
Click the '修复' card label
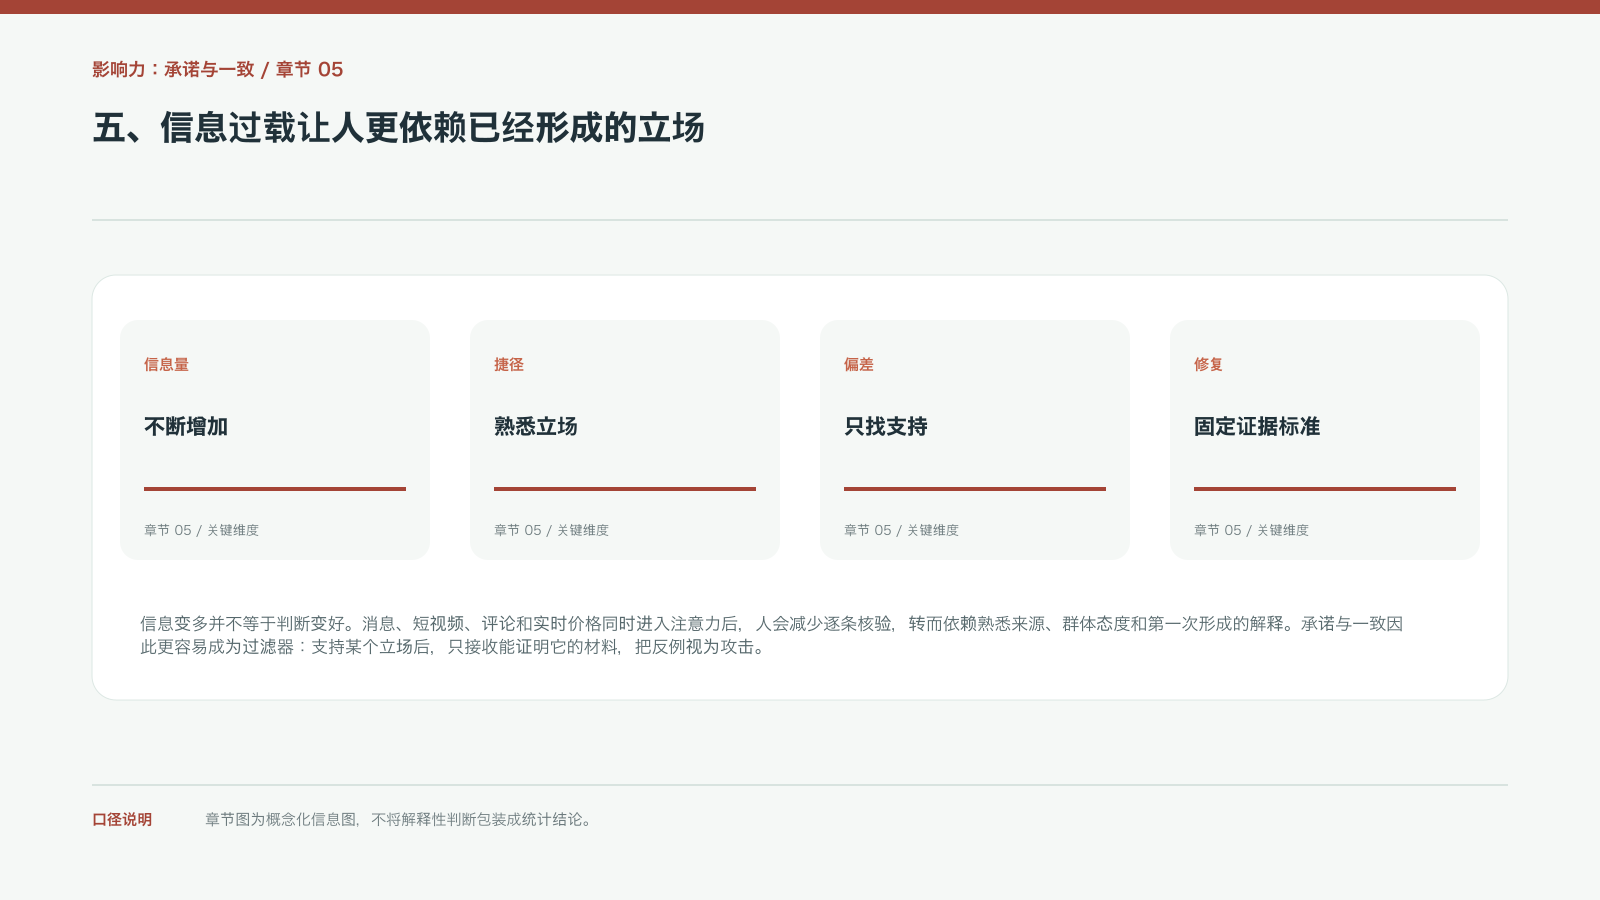[x=1209, y=365]
